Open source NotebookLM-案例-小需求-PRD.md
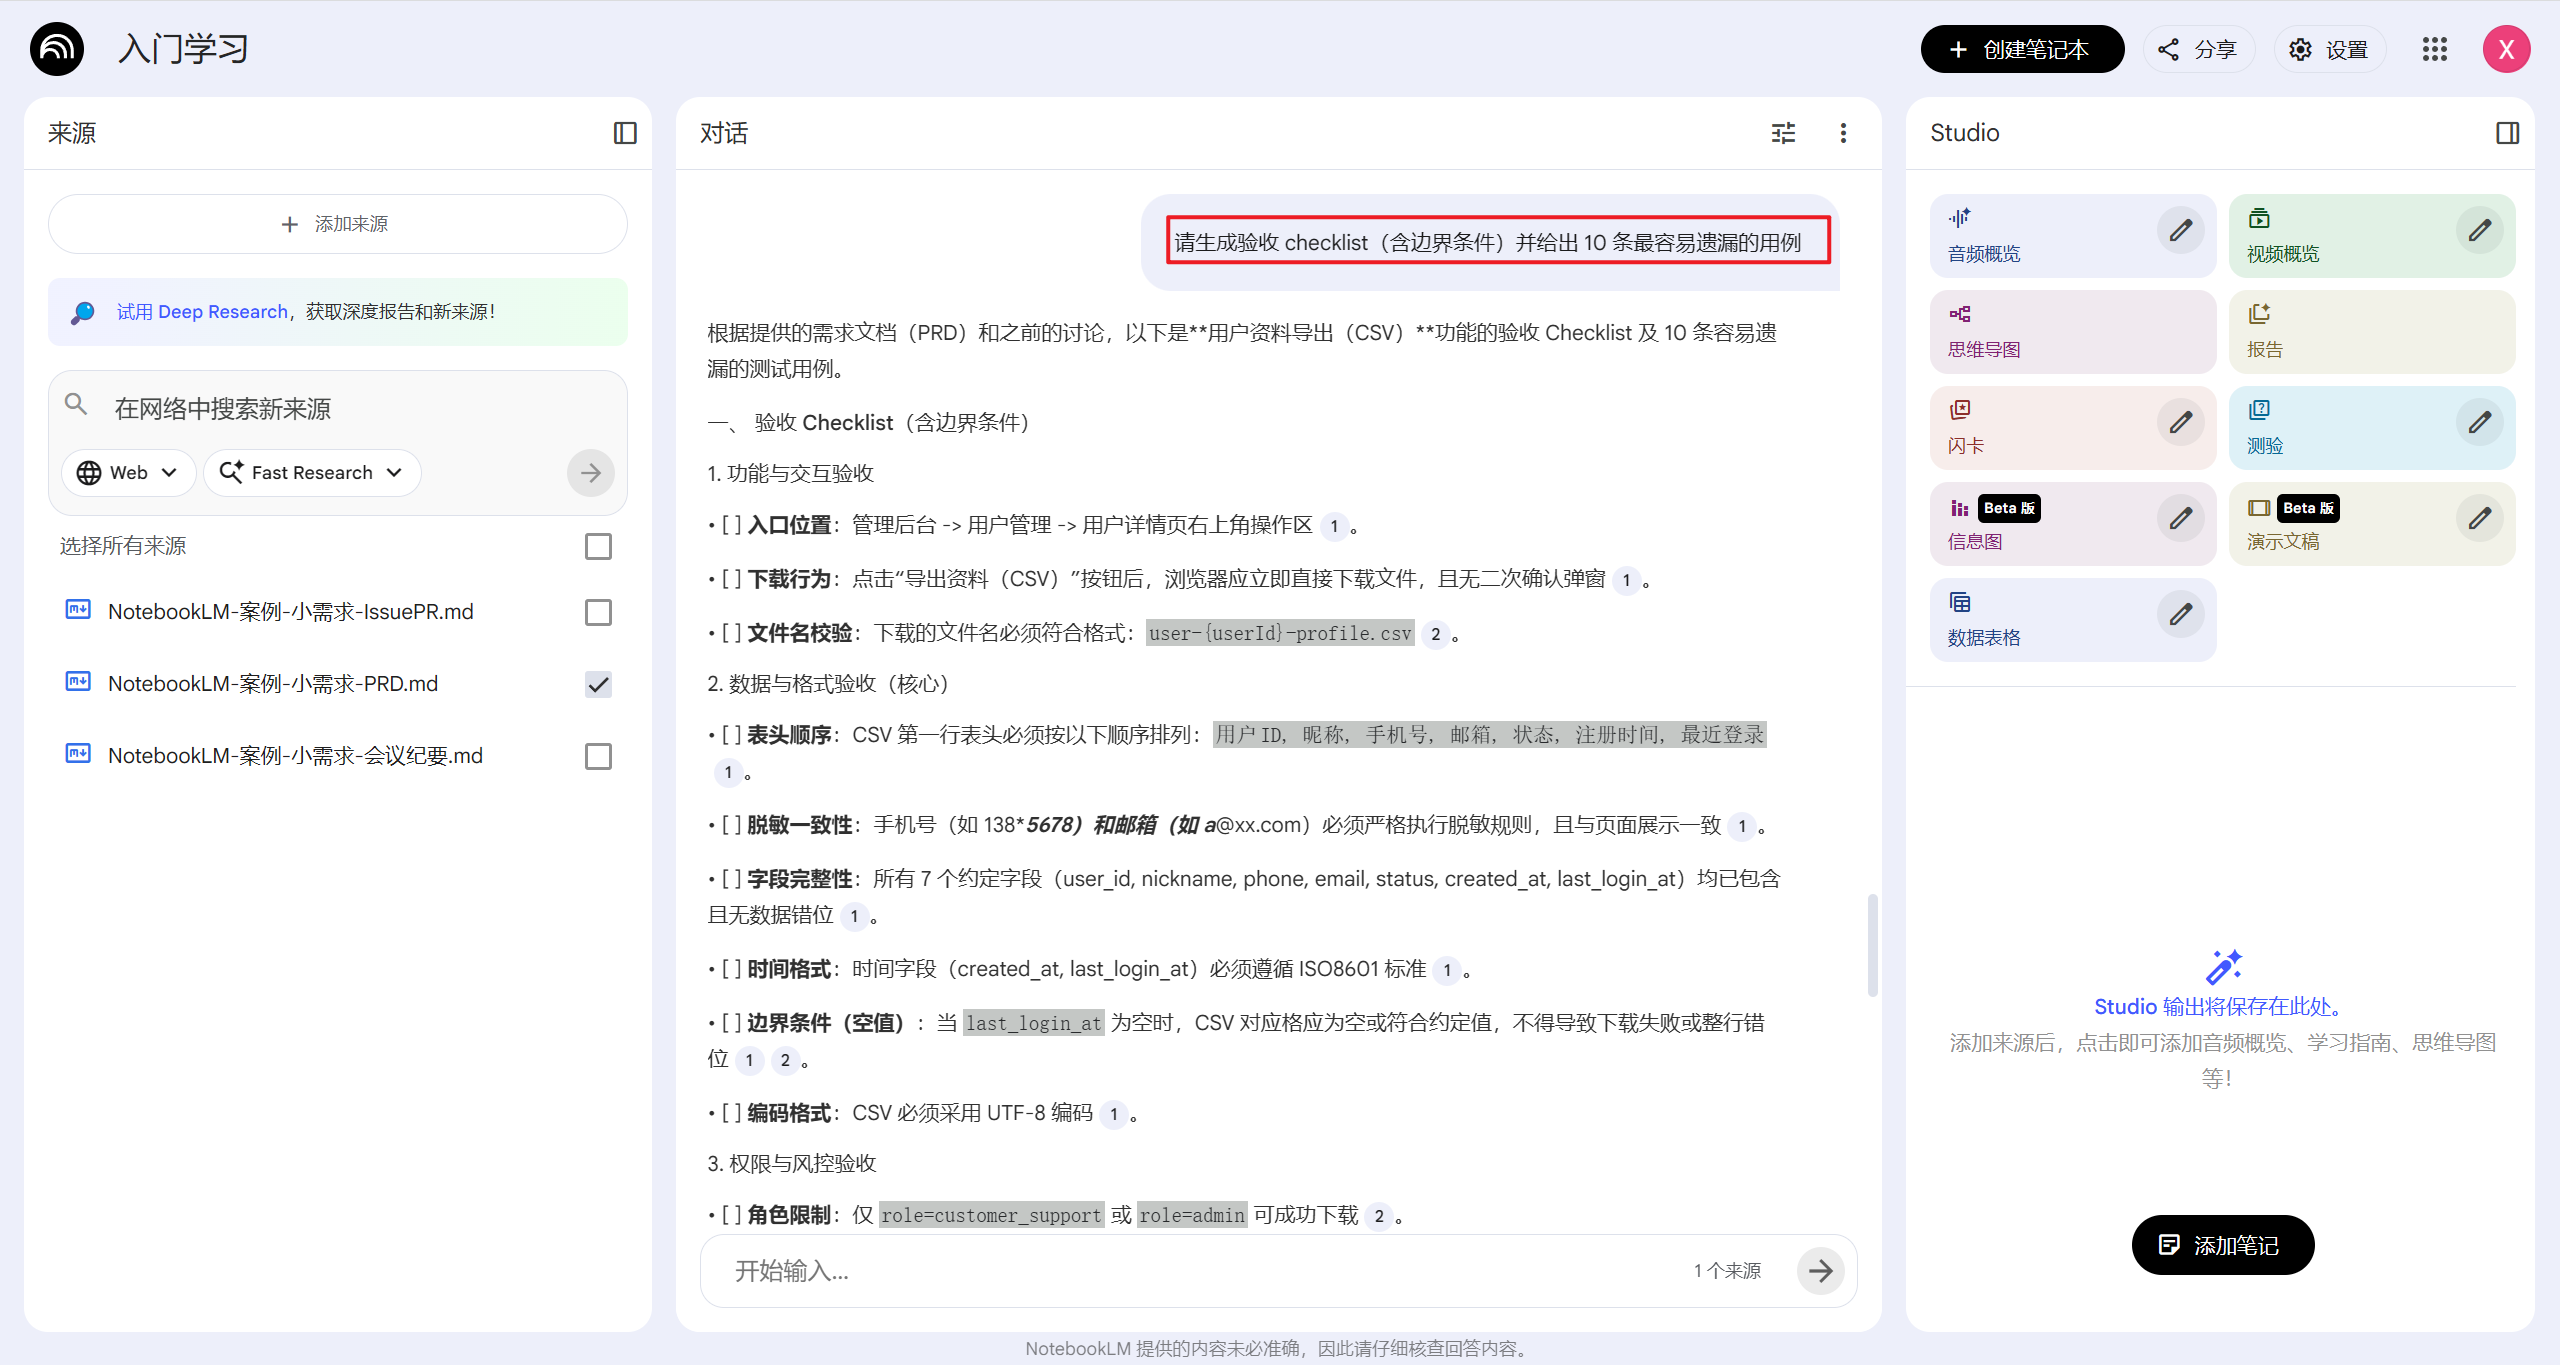2560x1365 pixels. (273, 684)
